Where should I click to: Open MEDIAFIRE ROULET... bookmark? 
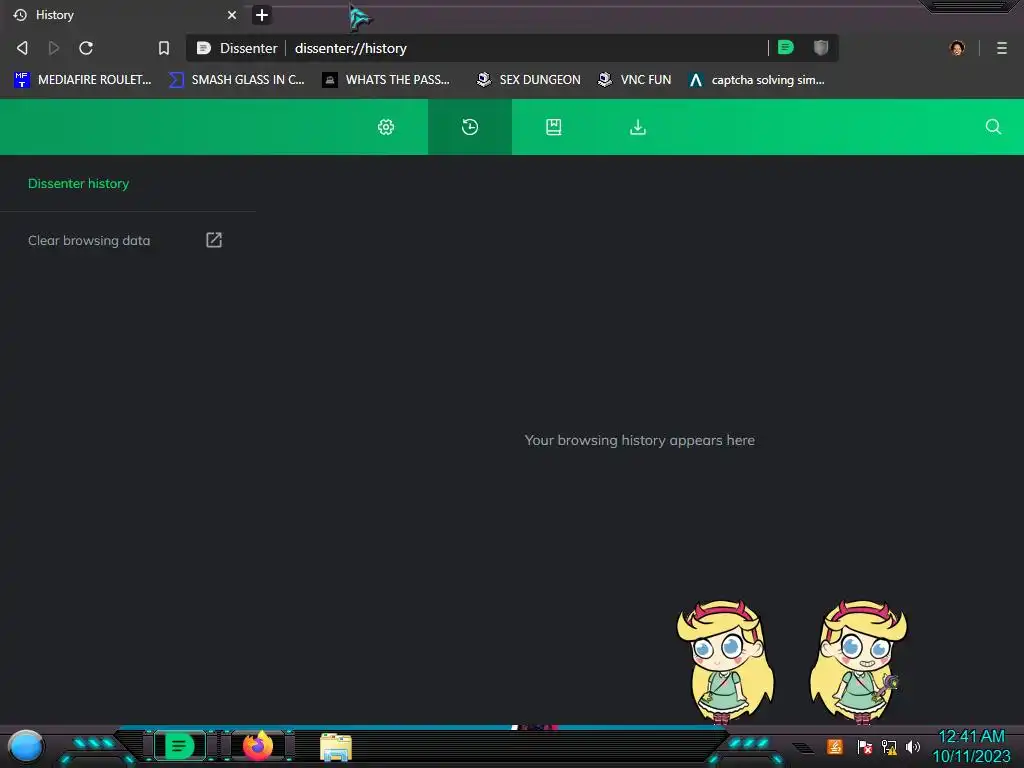[82, 80]
